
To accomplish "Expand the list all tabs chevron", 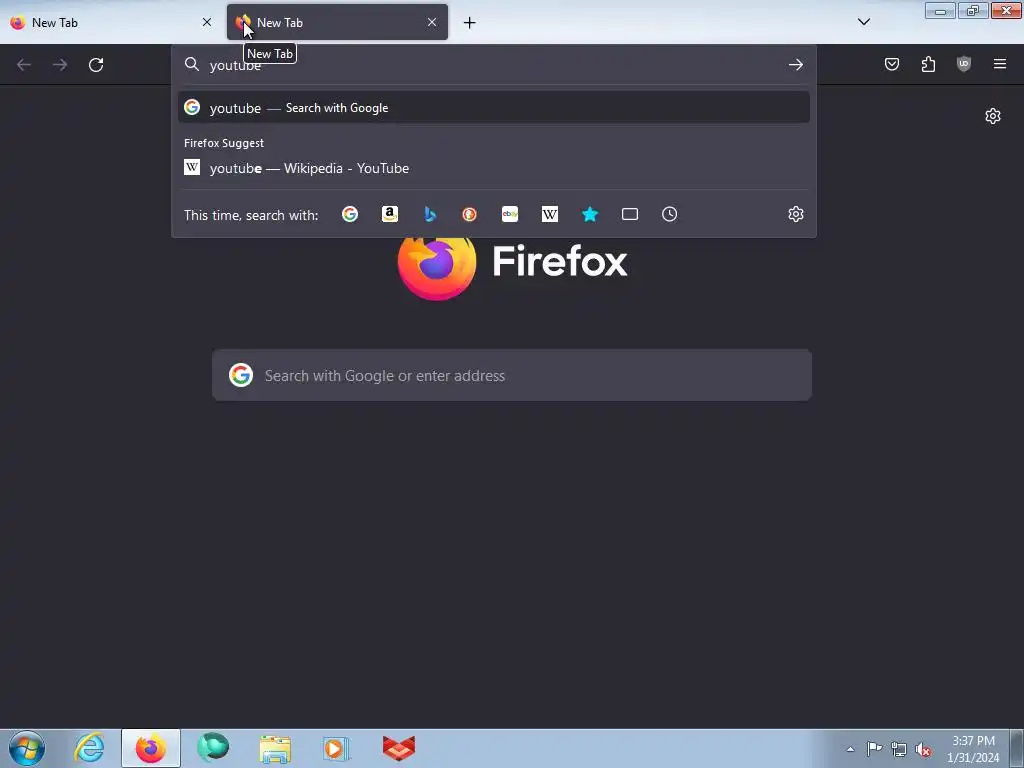I will [864, 22].
